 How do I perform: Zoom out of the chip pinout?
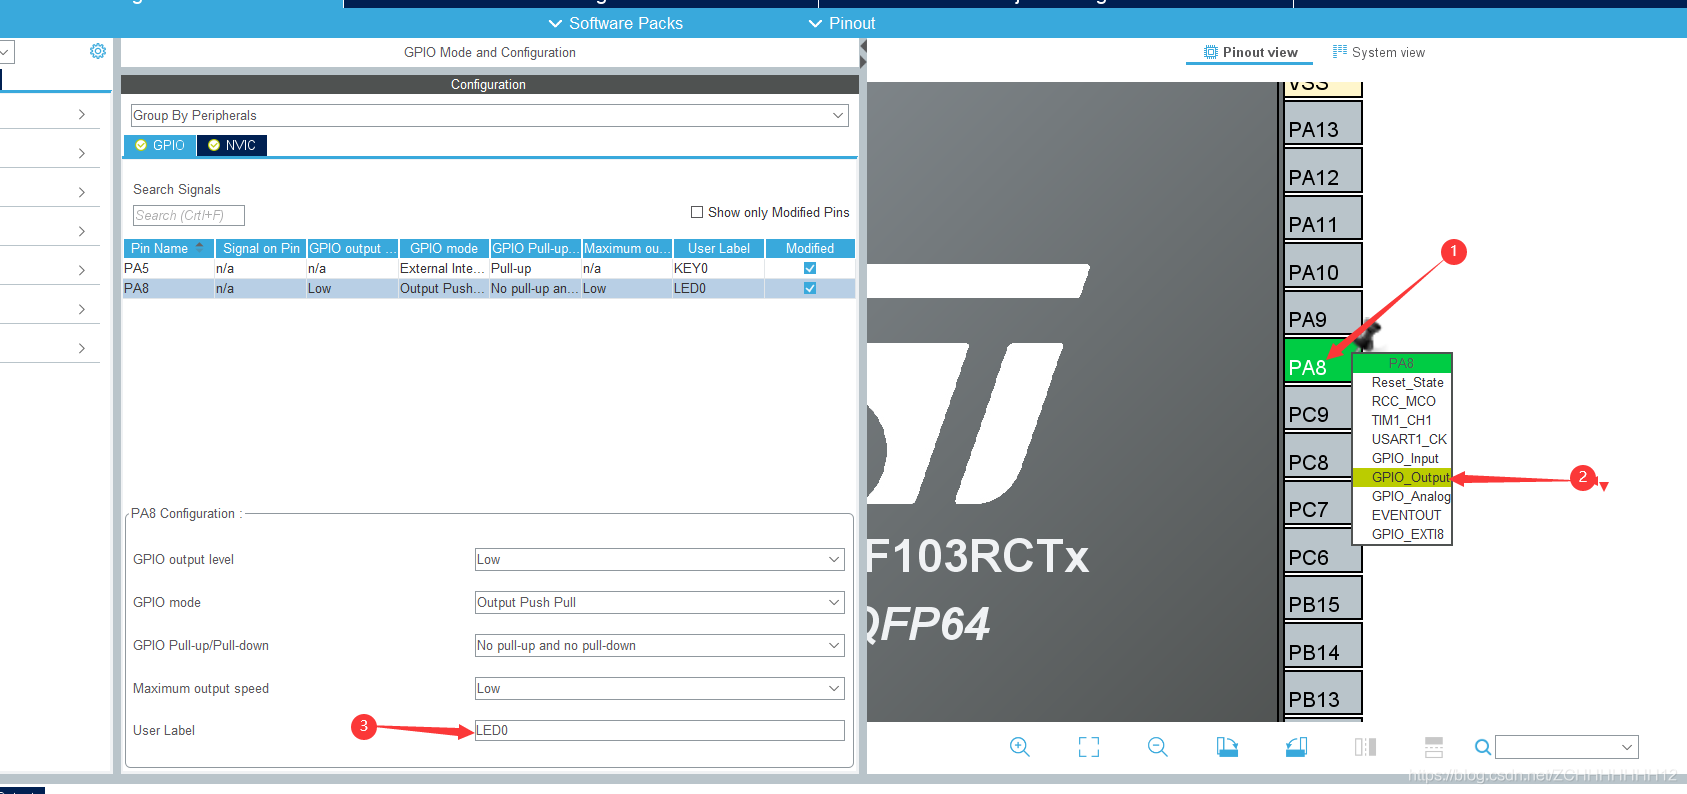pos(1158,747)
